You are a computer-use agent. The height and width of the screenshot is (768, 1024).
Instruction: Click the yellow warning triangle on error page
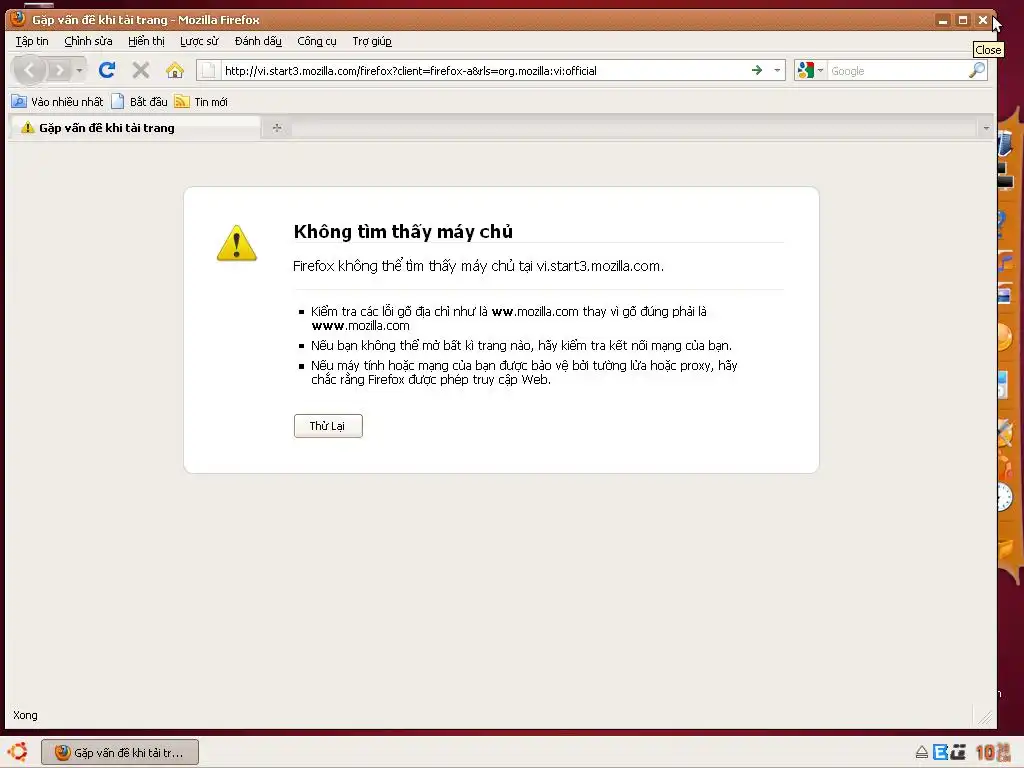coord(236,243)
